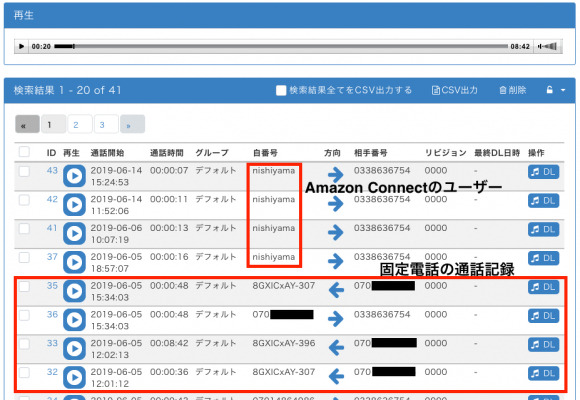Go to next page with » button
The height and width of the screenshot is (400, 580).
point(132,124)
